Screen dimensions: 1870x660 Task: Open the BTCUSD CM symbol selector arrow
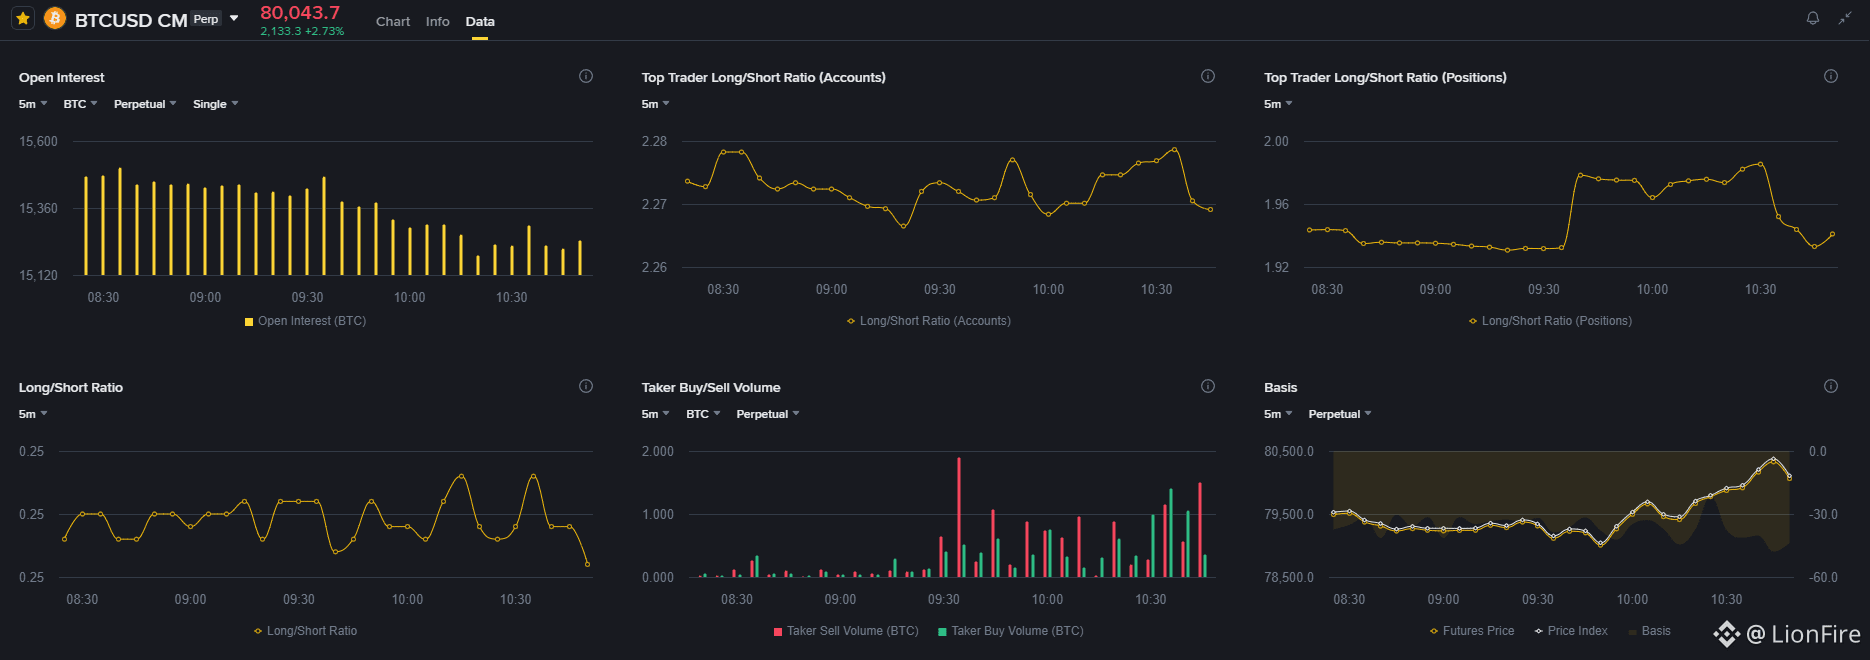(234, 18)
